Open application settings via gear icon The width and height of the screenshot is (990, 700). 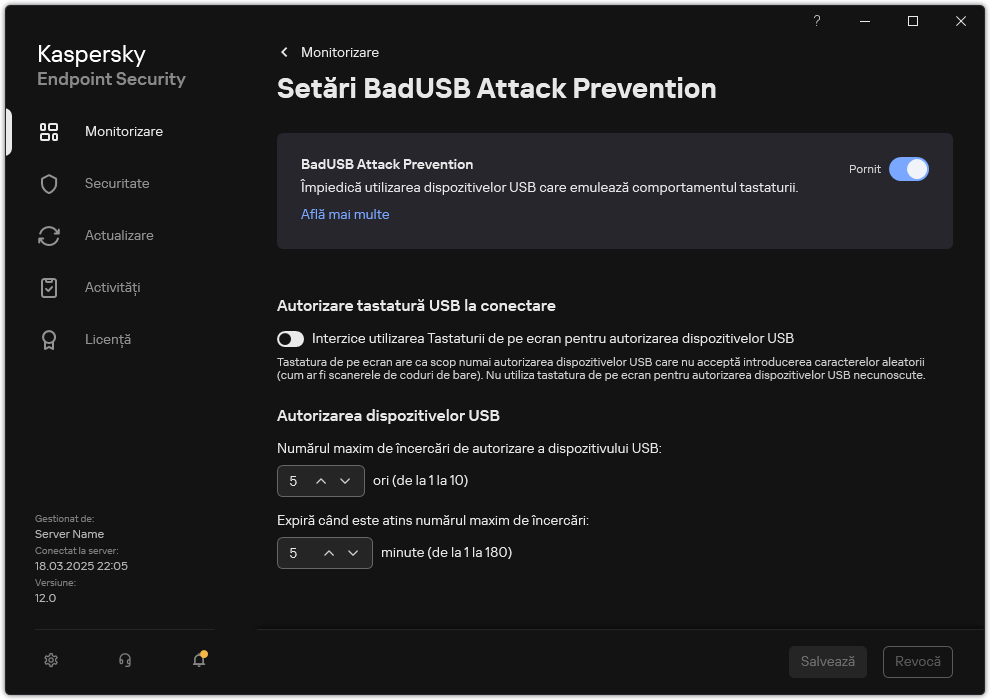[50, 660]
